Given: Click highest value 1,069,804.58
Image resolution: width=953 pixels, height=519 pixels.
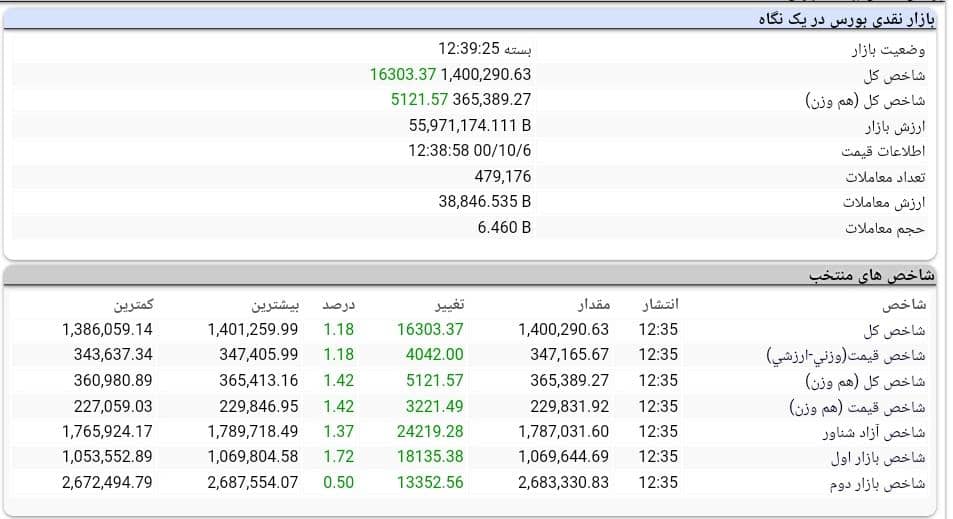Looking at the screenshot, I should pyautogui.click(x=253, y=456).
